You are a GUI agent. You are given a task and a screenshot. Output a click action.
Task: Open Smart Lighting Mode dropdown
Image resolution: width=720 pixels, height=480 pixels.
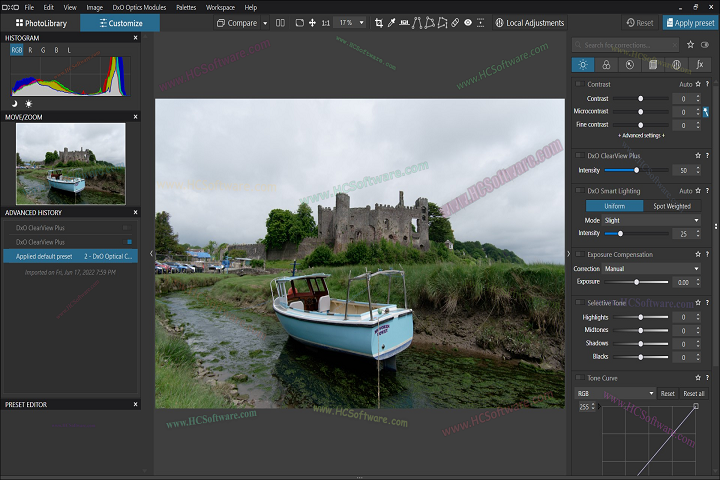tap(652, 220)
